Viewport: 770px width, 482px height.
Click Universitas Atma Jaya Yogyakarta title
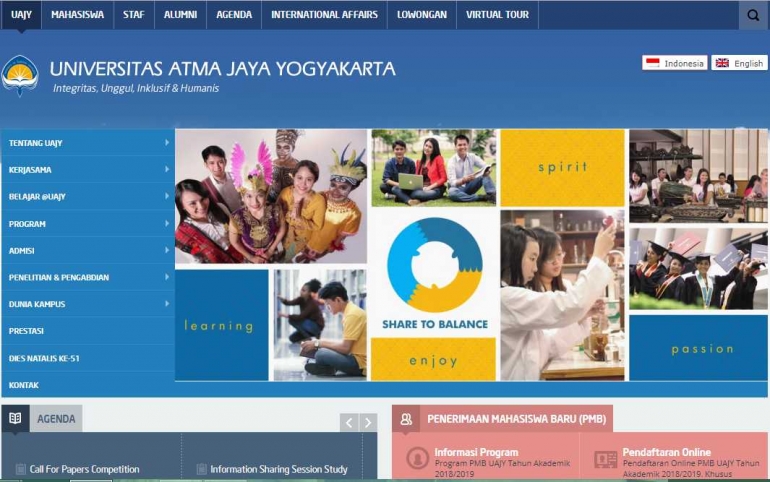click(222, 69)
